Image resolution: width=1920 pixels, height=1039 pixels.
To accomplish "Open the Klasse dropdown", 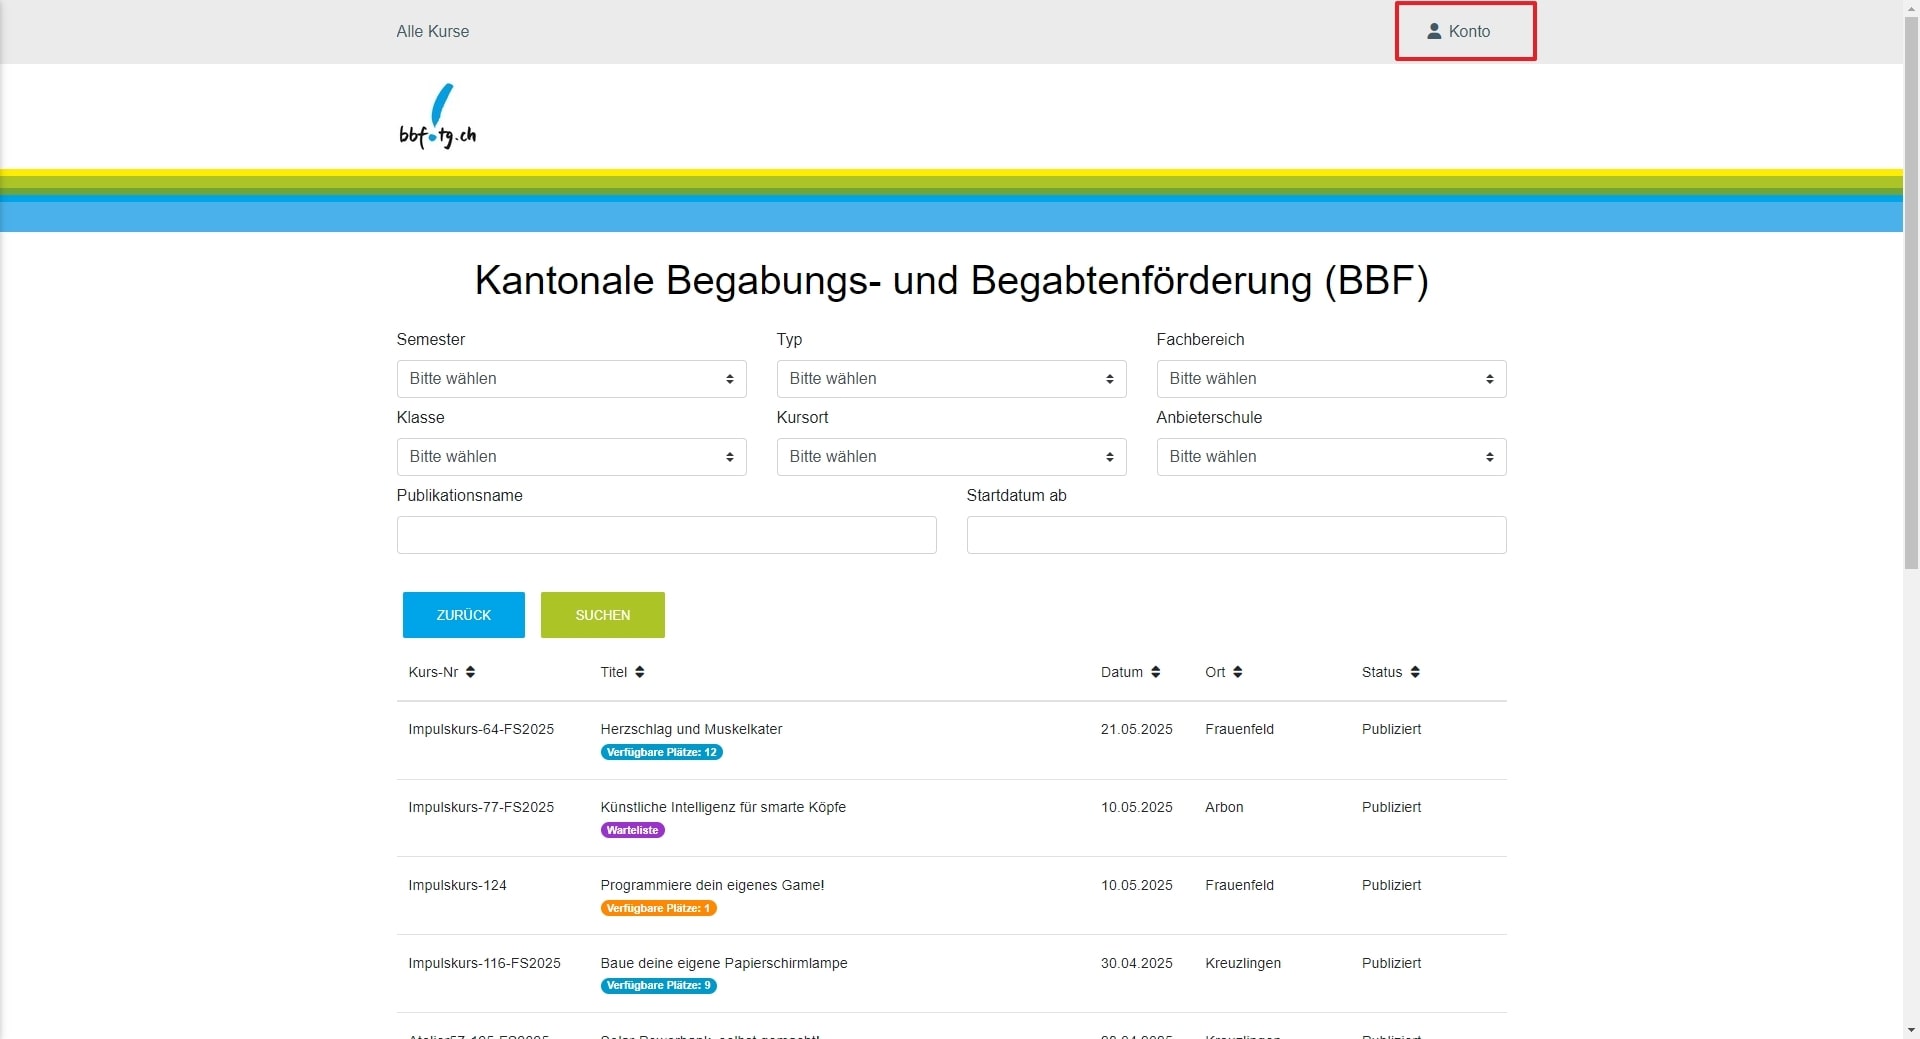I will [571, 457].
